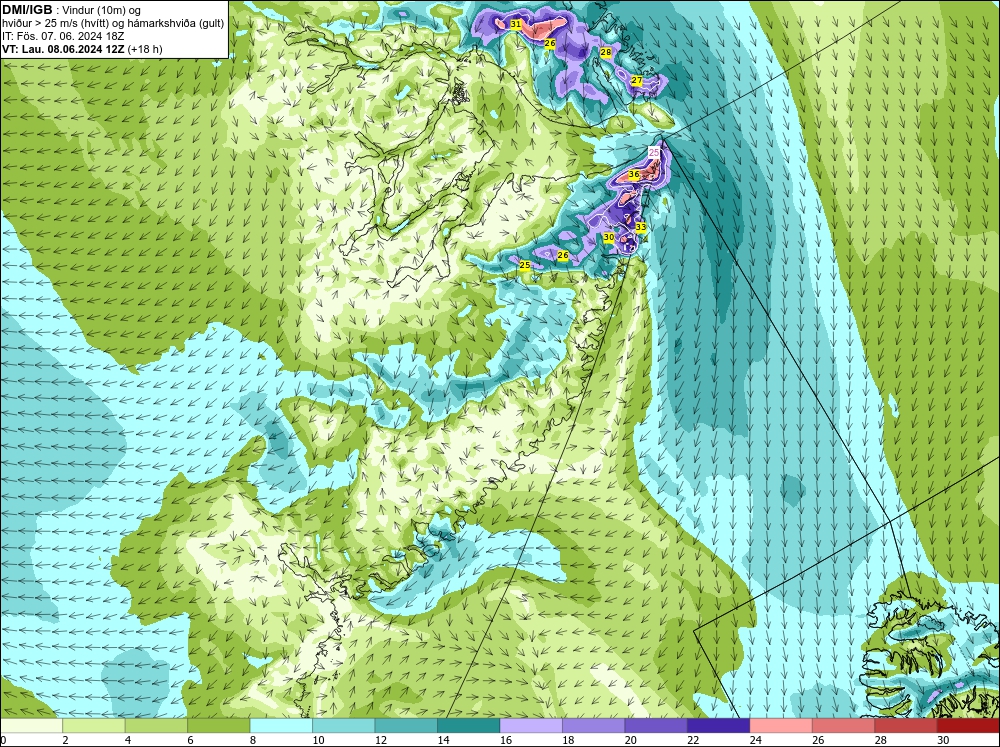Click the initial time 'IT: Fös. 07. 06. 2024 18Z'
The width and height of the screenshot is (1000, 747).
click(x=63, y=36)
